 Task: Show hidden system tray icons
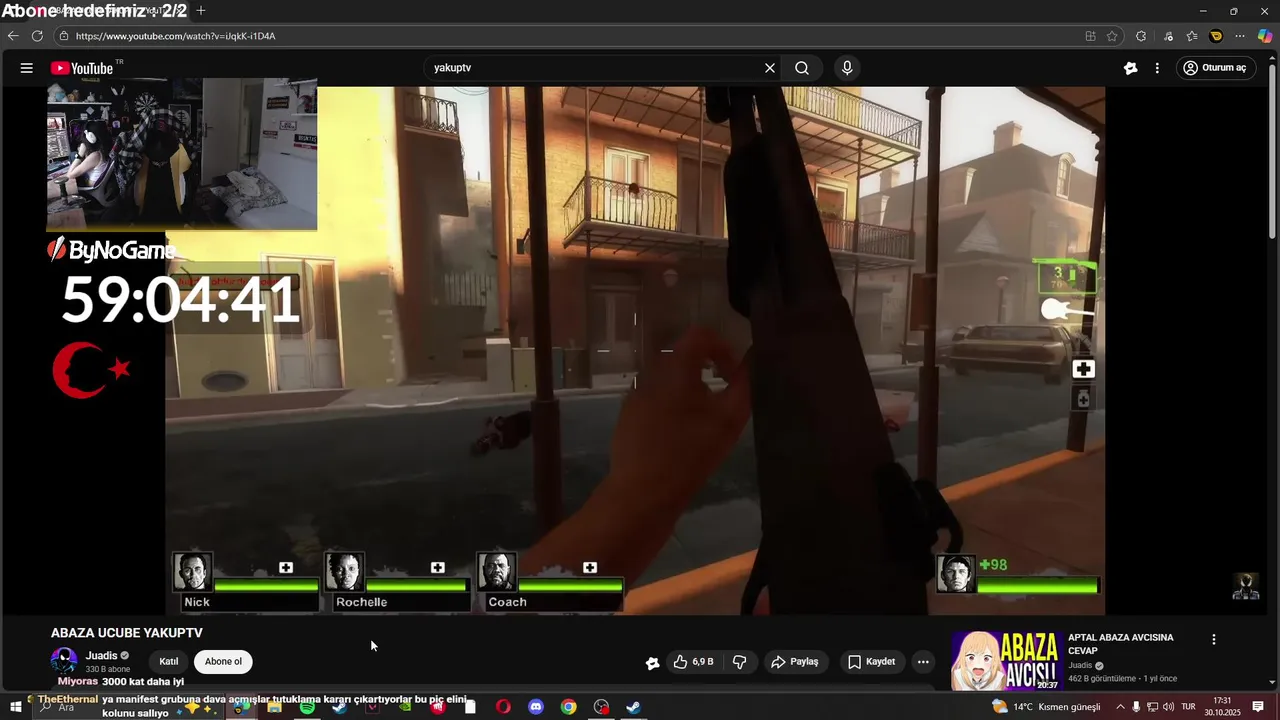pyautogui.click(x=1120, y=707)
